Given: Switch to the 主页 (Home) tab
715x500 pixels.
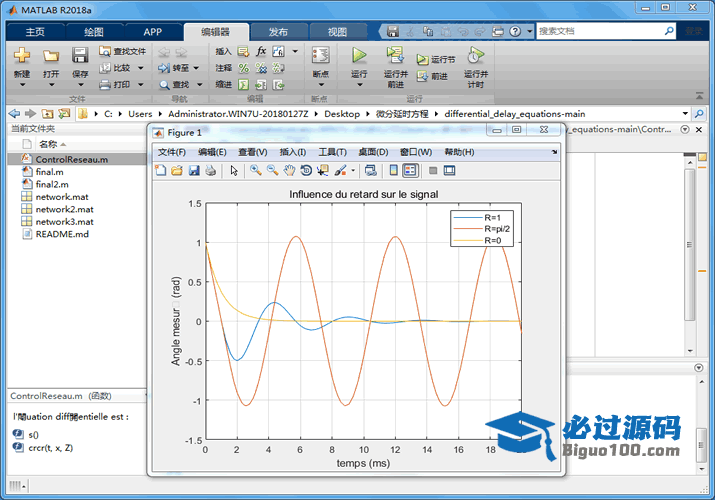Looking at the screenshot, I should point(35,32).
